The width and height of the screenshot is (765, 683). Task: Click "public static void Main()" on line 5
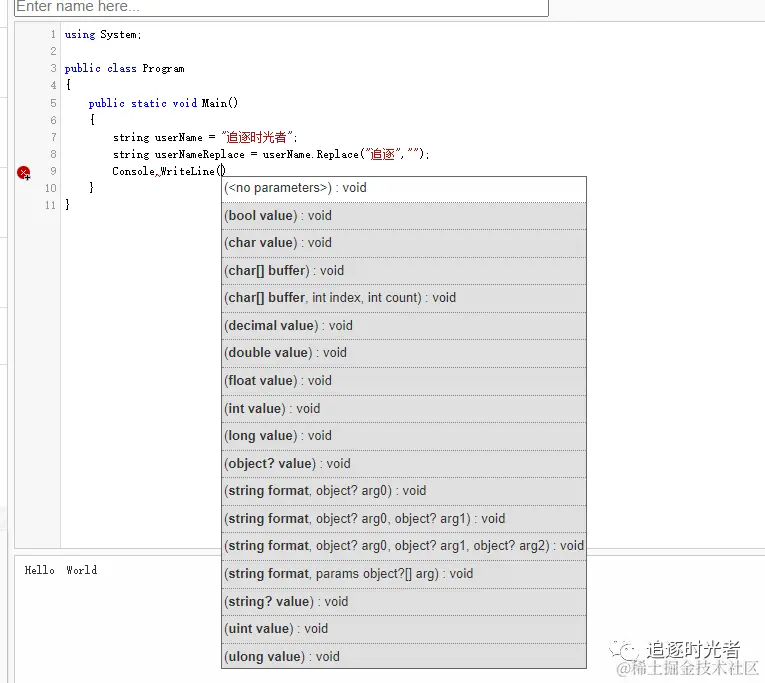[x=163, y=103]
